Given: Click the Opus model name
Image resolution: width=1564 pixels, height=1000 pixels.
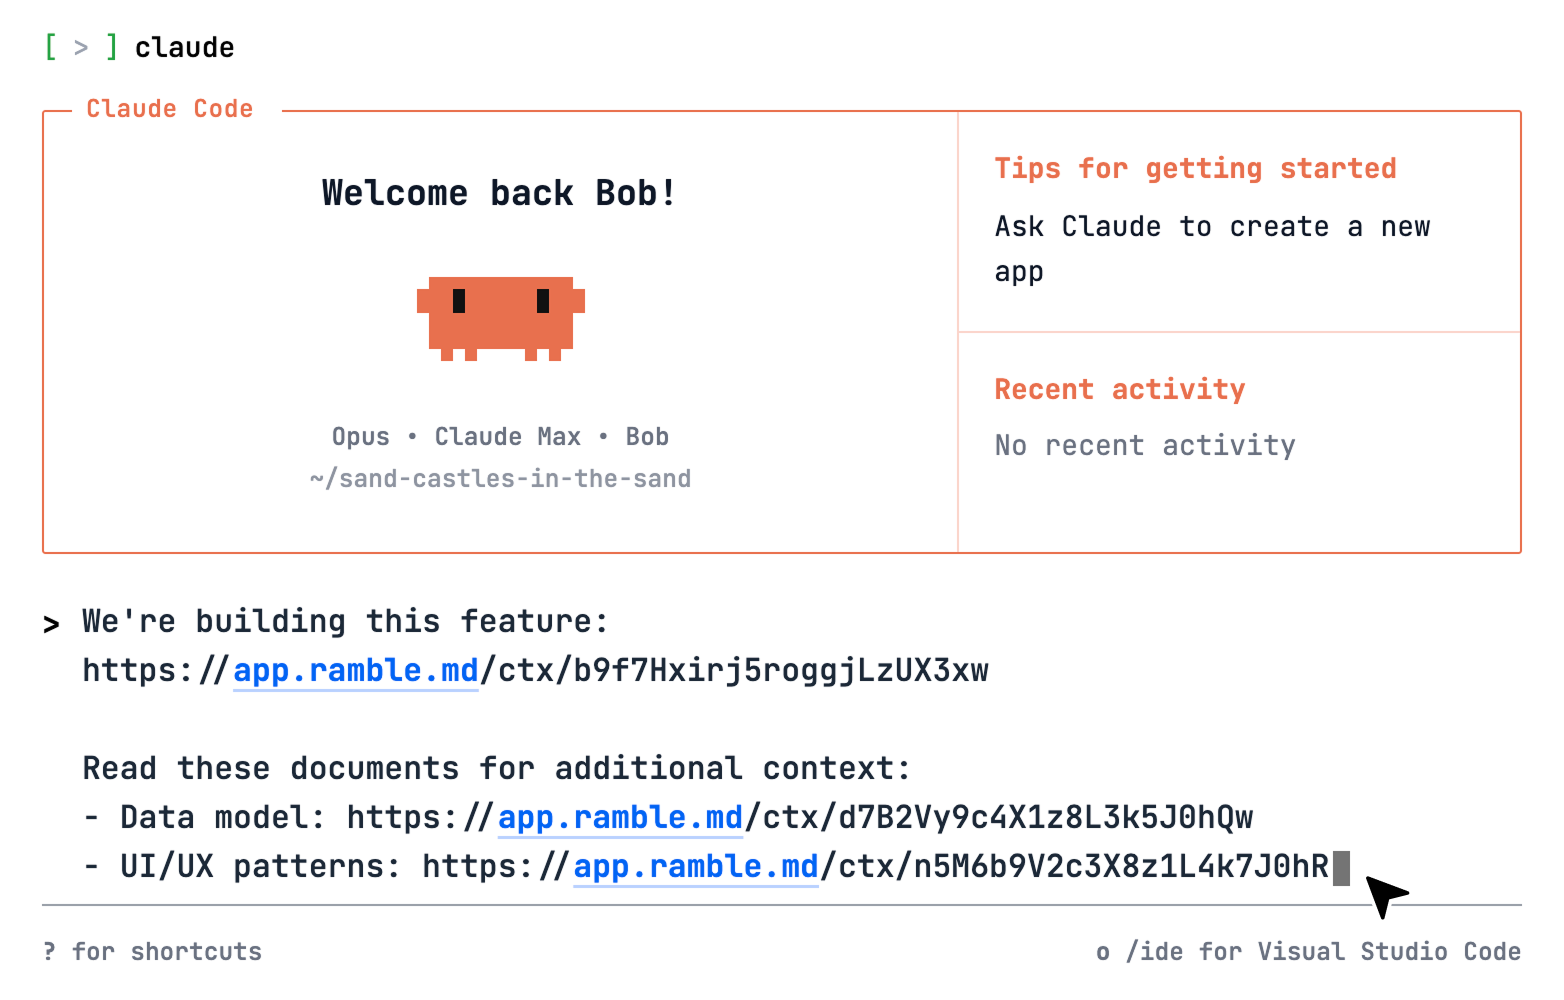Looking at the screenshot, I should click(360, 436).
